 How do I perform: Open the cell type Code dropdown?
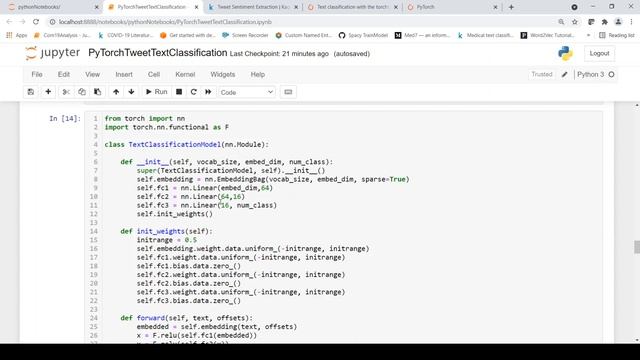click(x=247, y=92)
